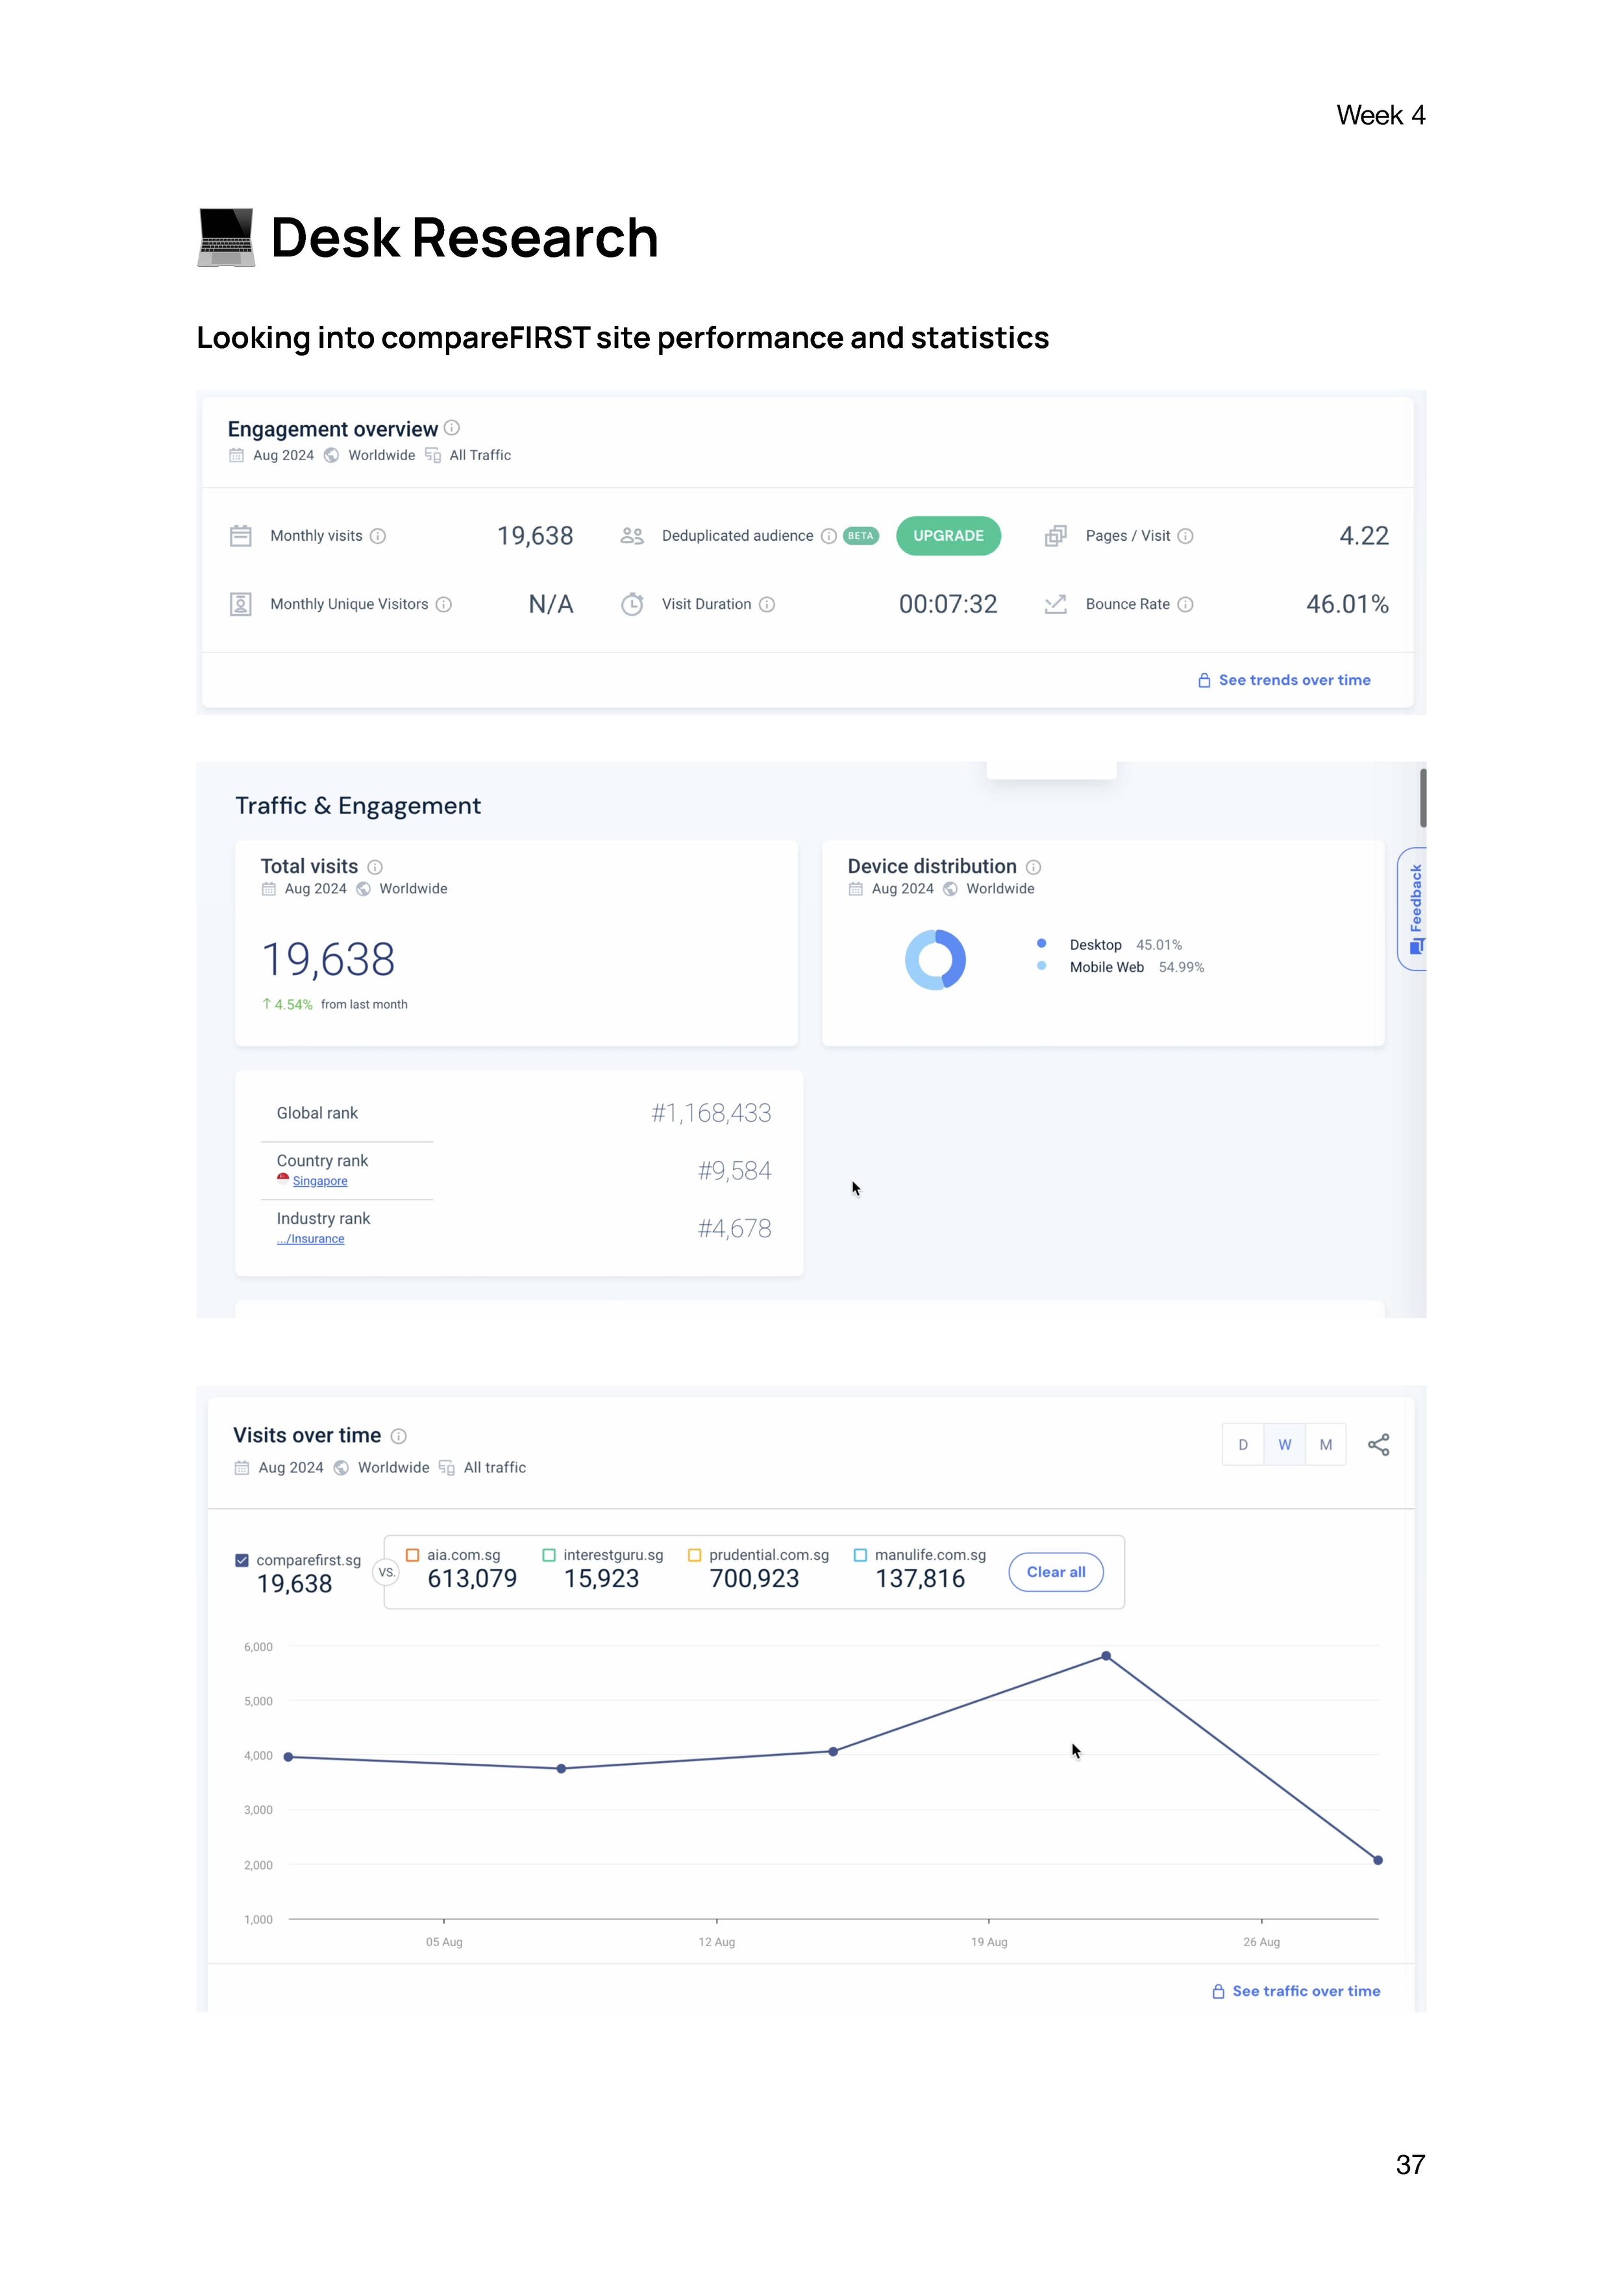1623x2296 pixels.
Task: Click the Visit Duration clock icon
Action: (x=632, y=604)
